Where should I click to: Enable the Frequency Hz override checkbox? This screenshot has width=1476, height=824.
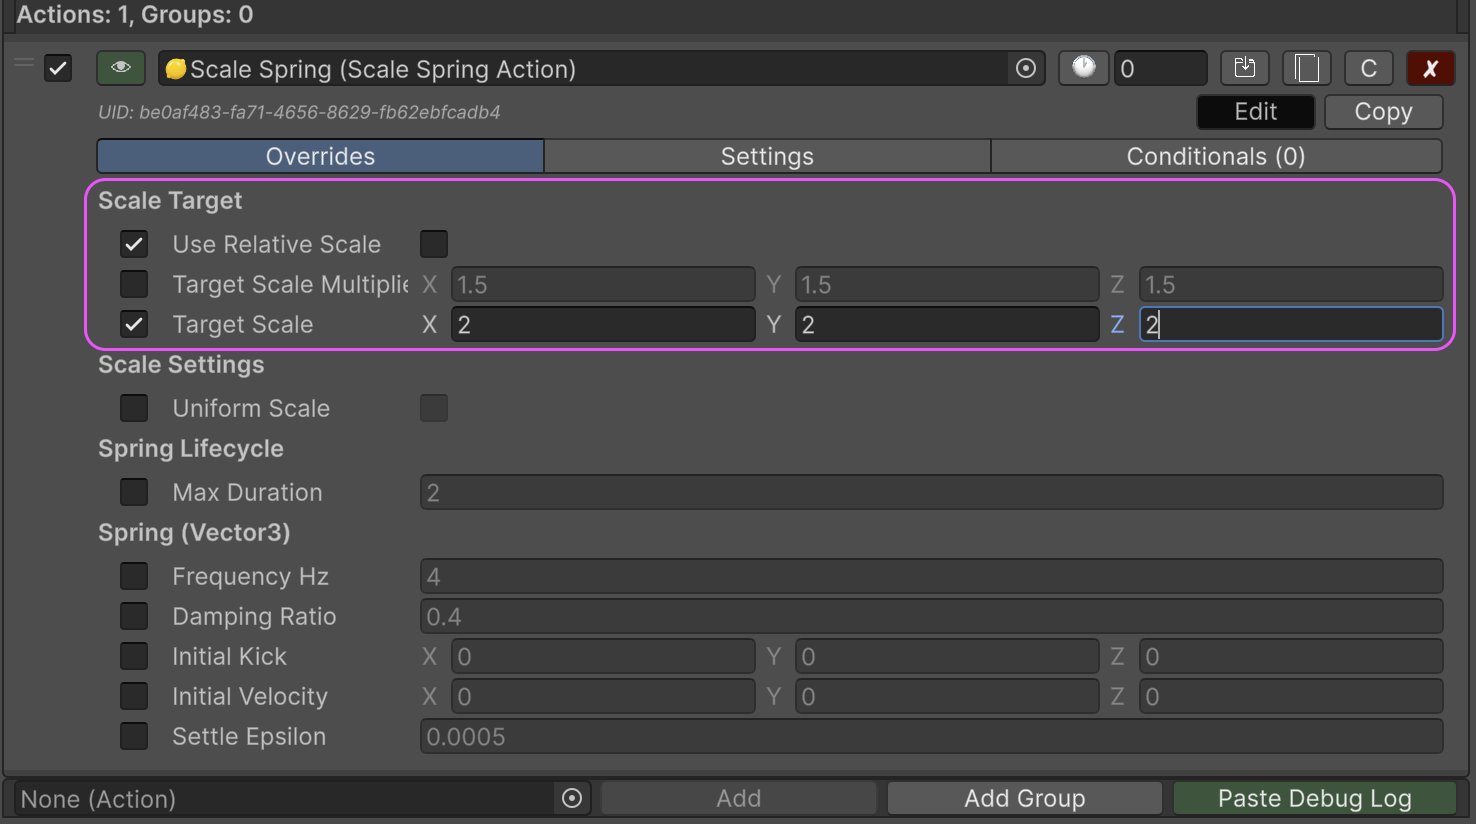(134, 576)
